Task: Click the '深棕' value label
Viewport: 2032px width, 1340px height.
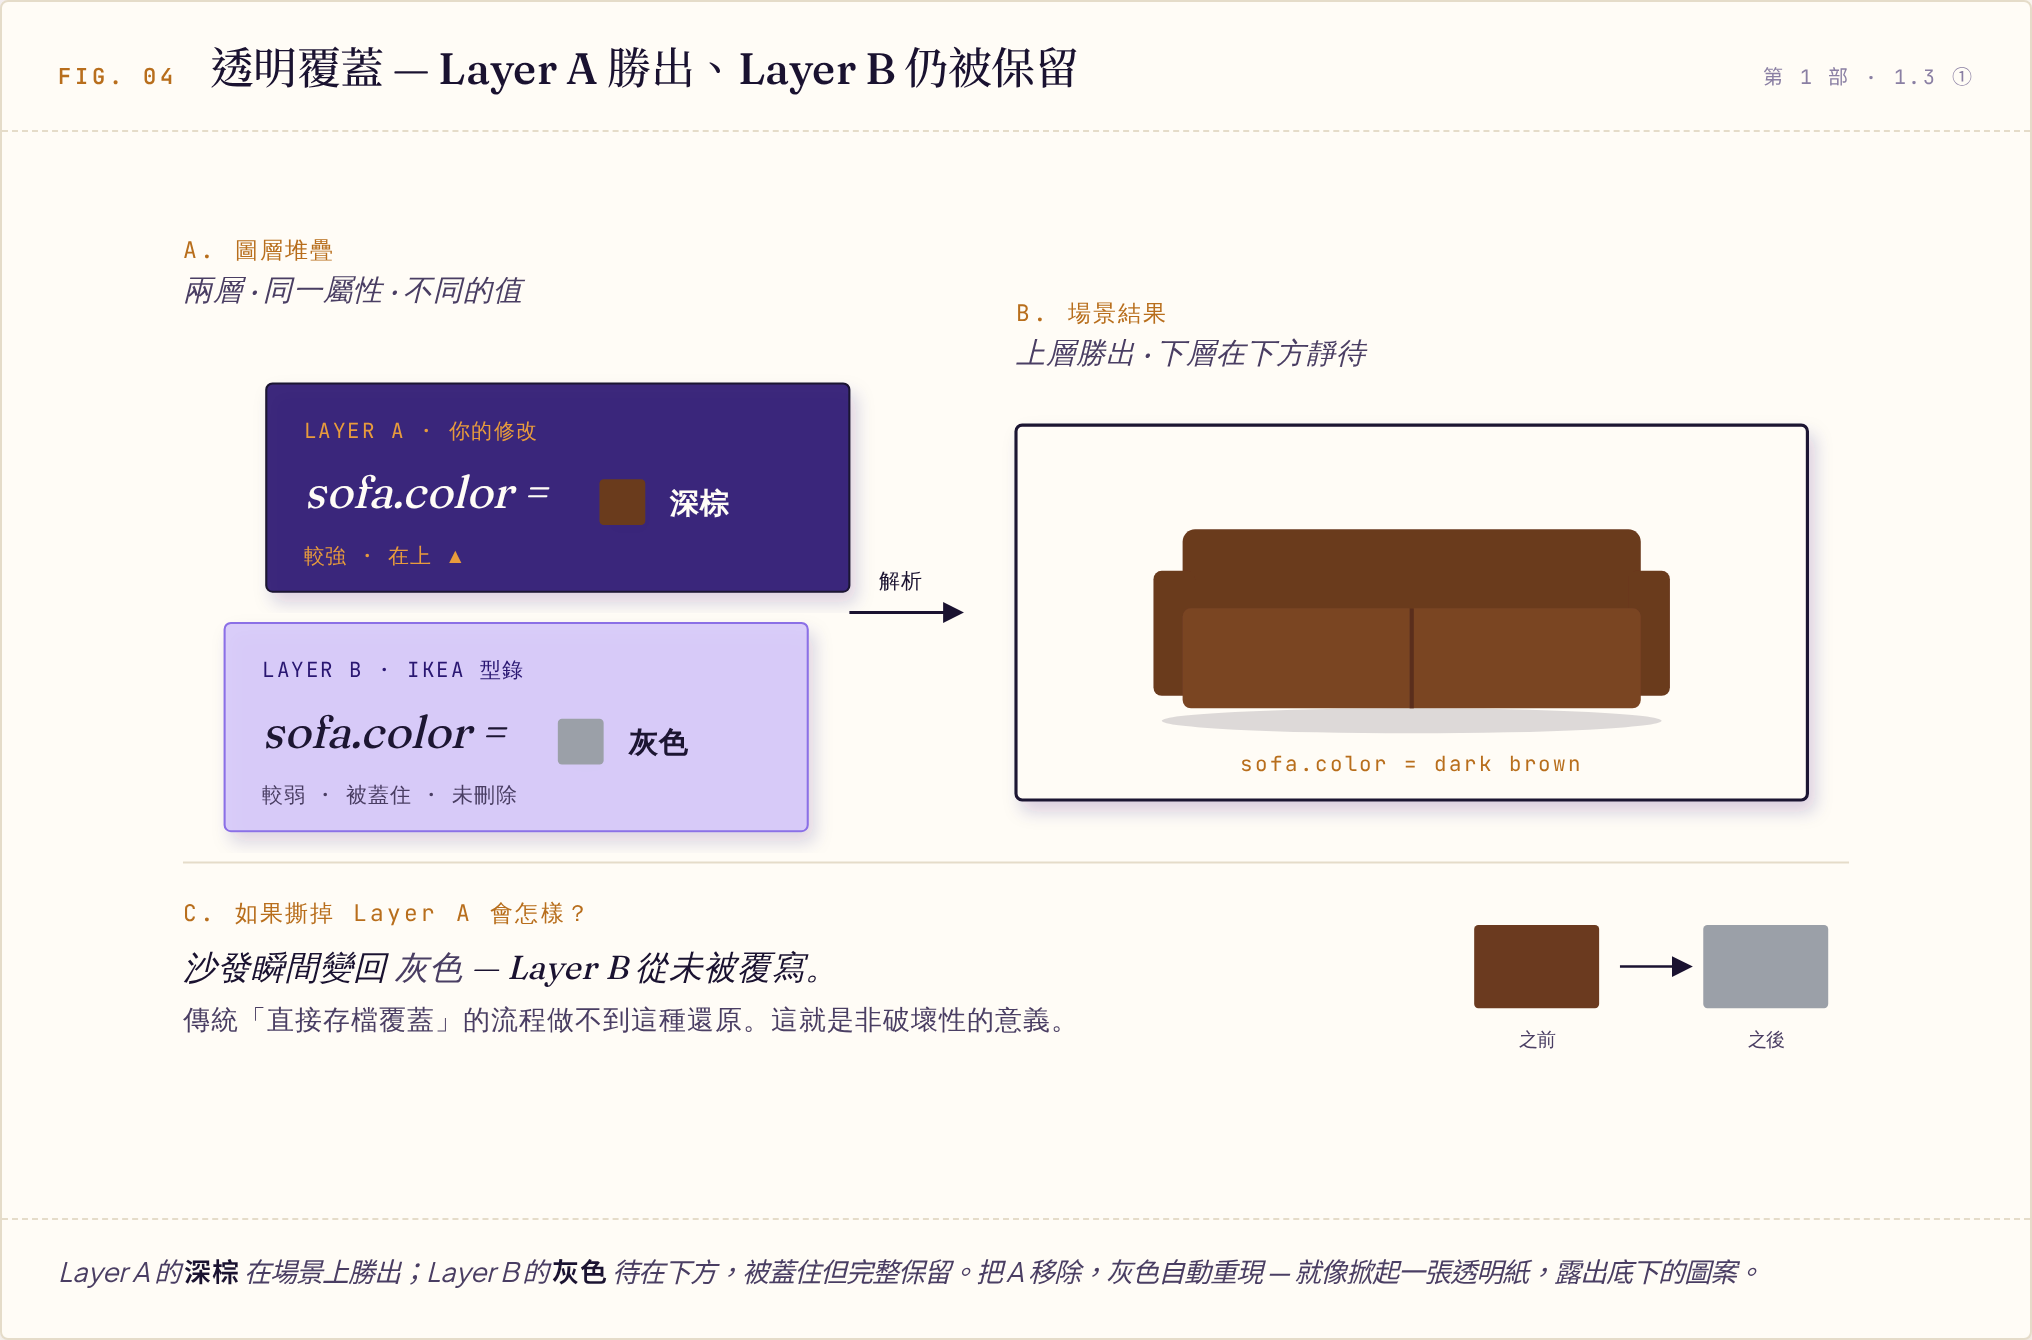Action: [x=699, y=503]
